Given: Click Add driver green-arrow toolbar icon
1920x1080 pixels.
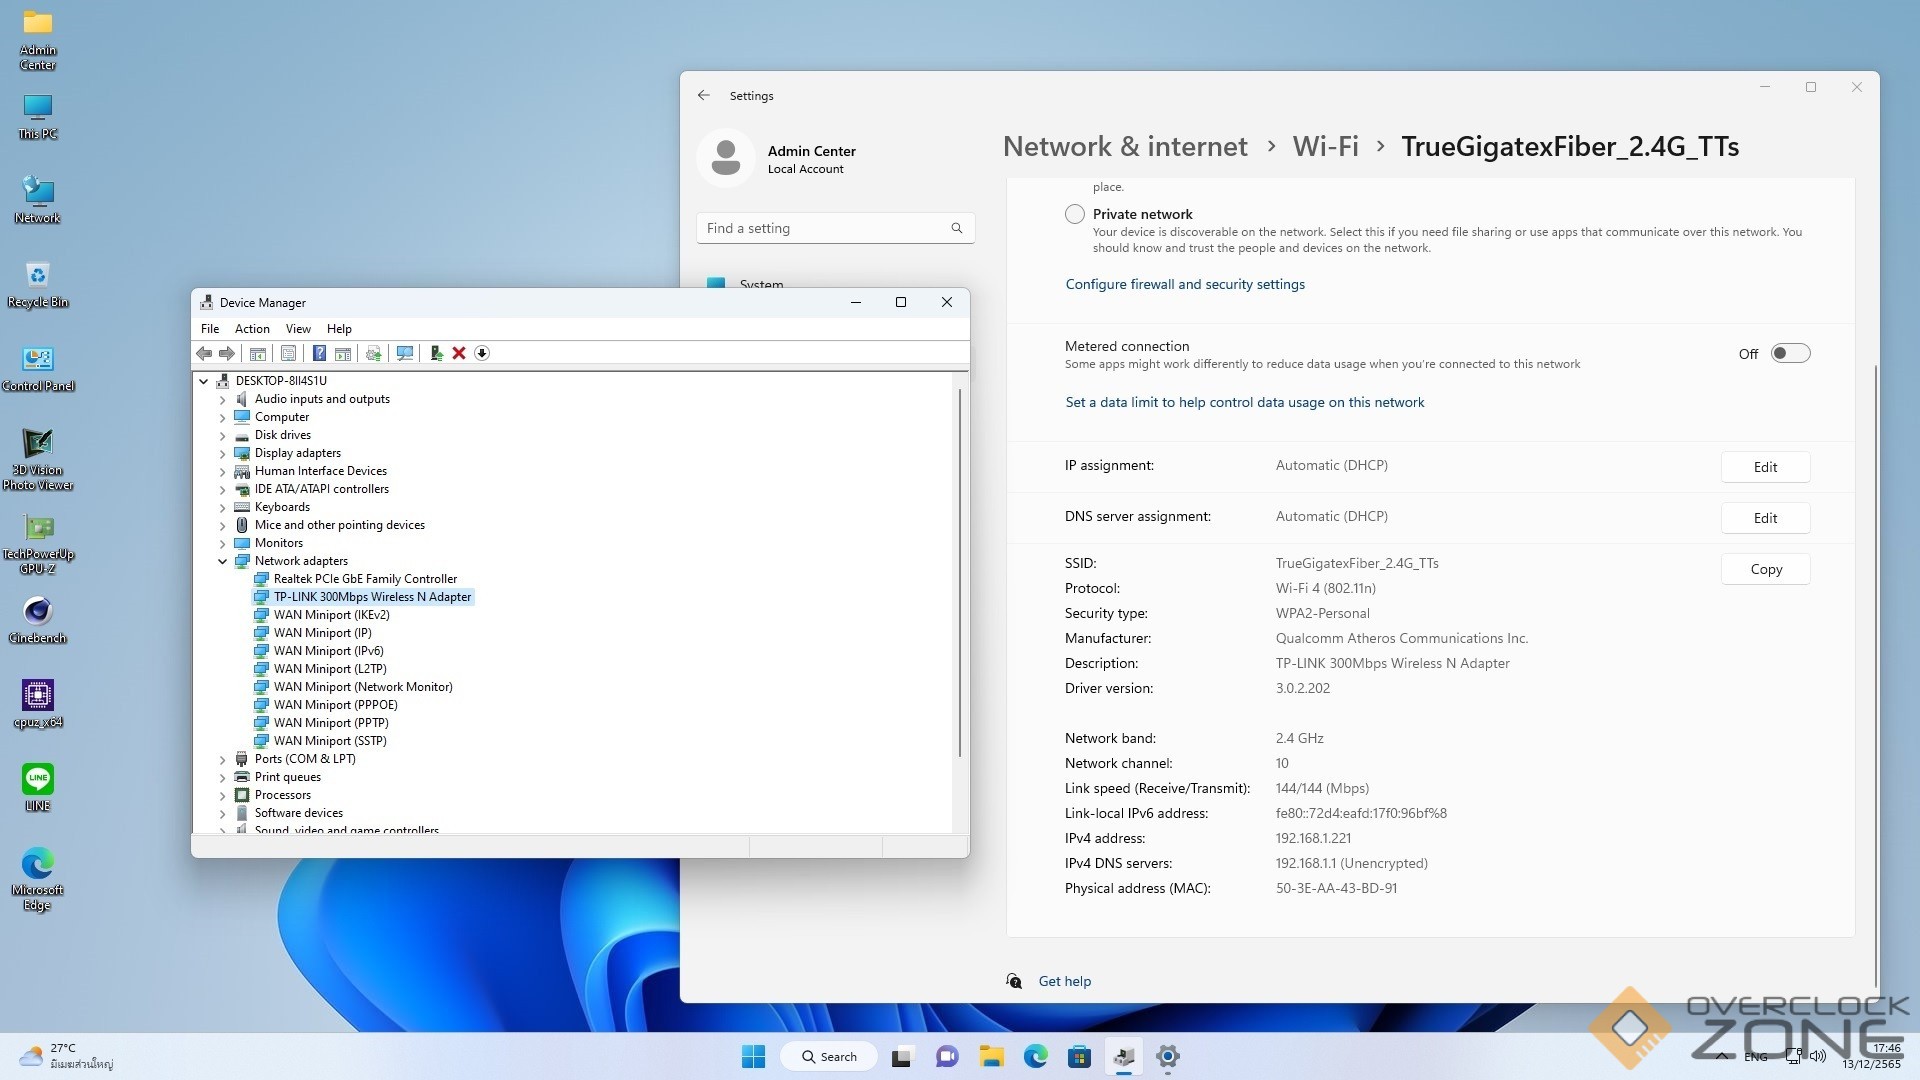Looking at the screenshot, I should click(436, 353).
